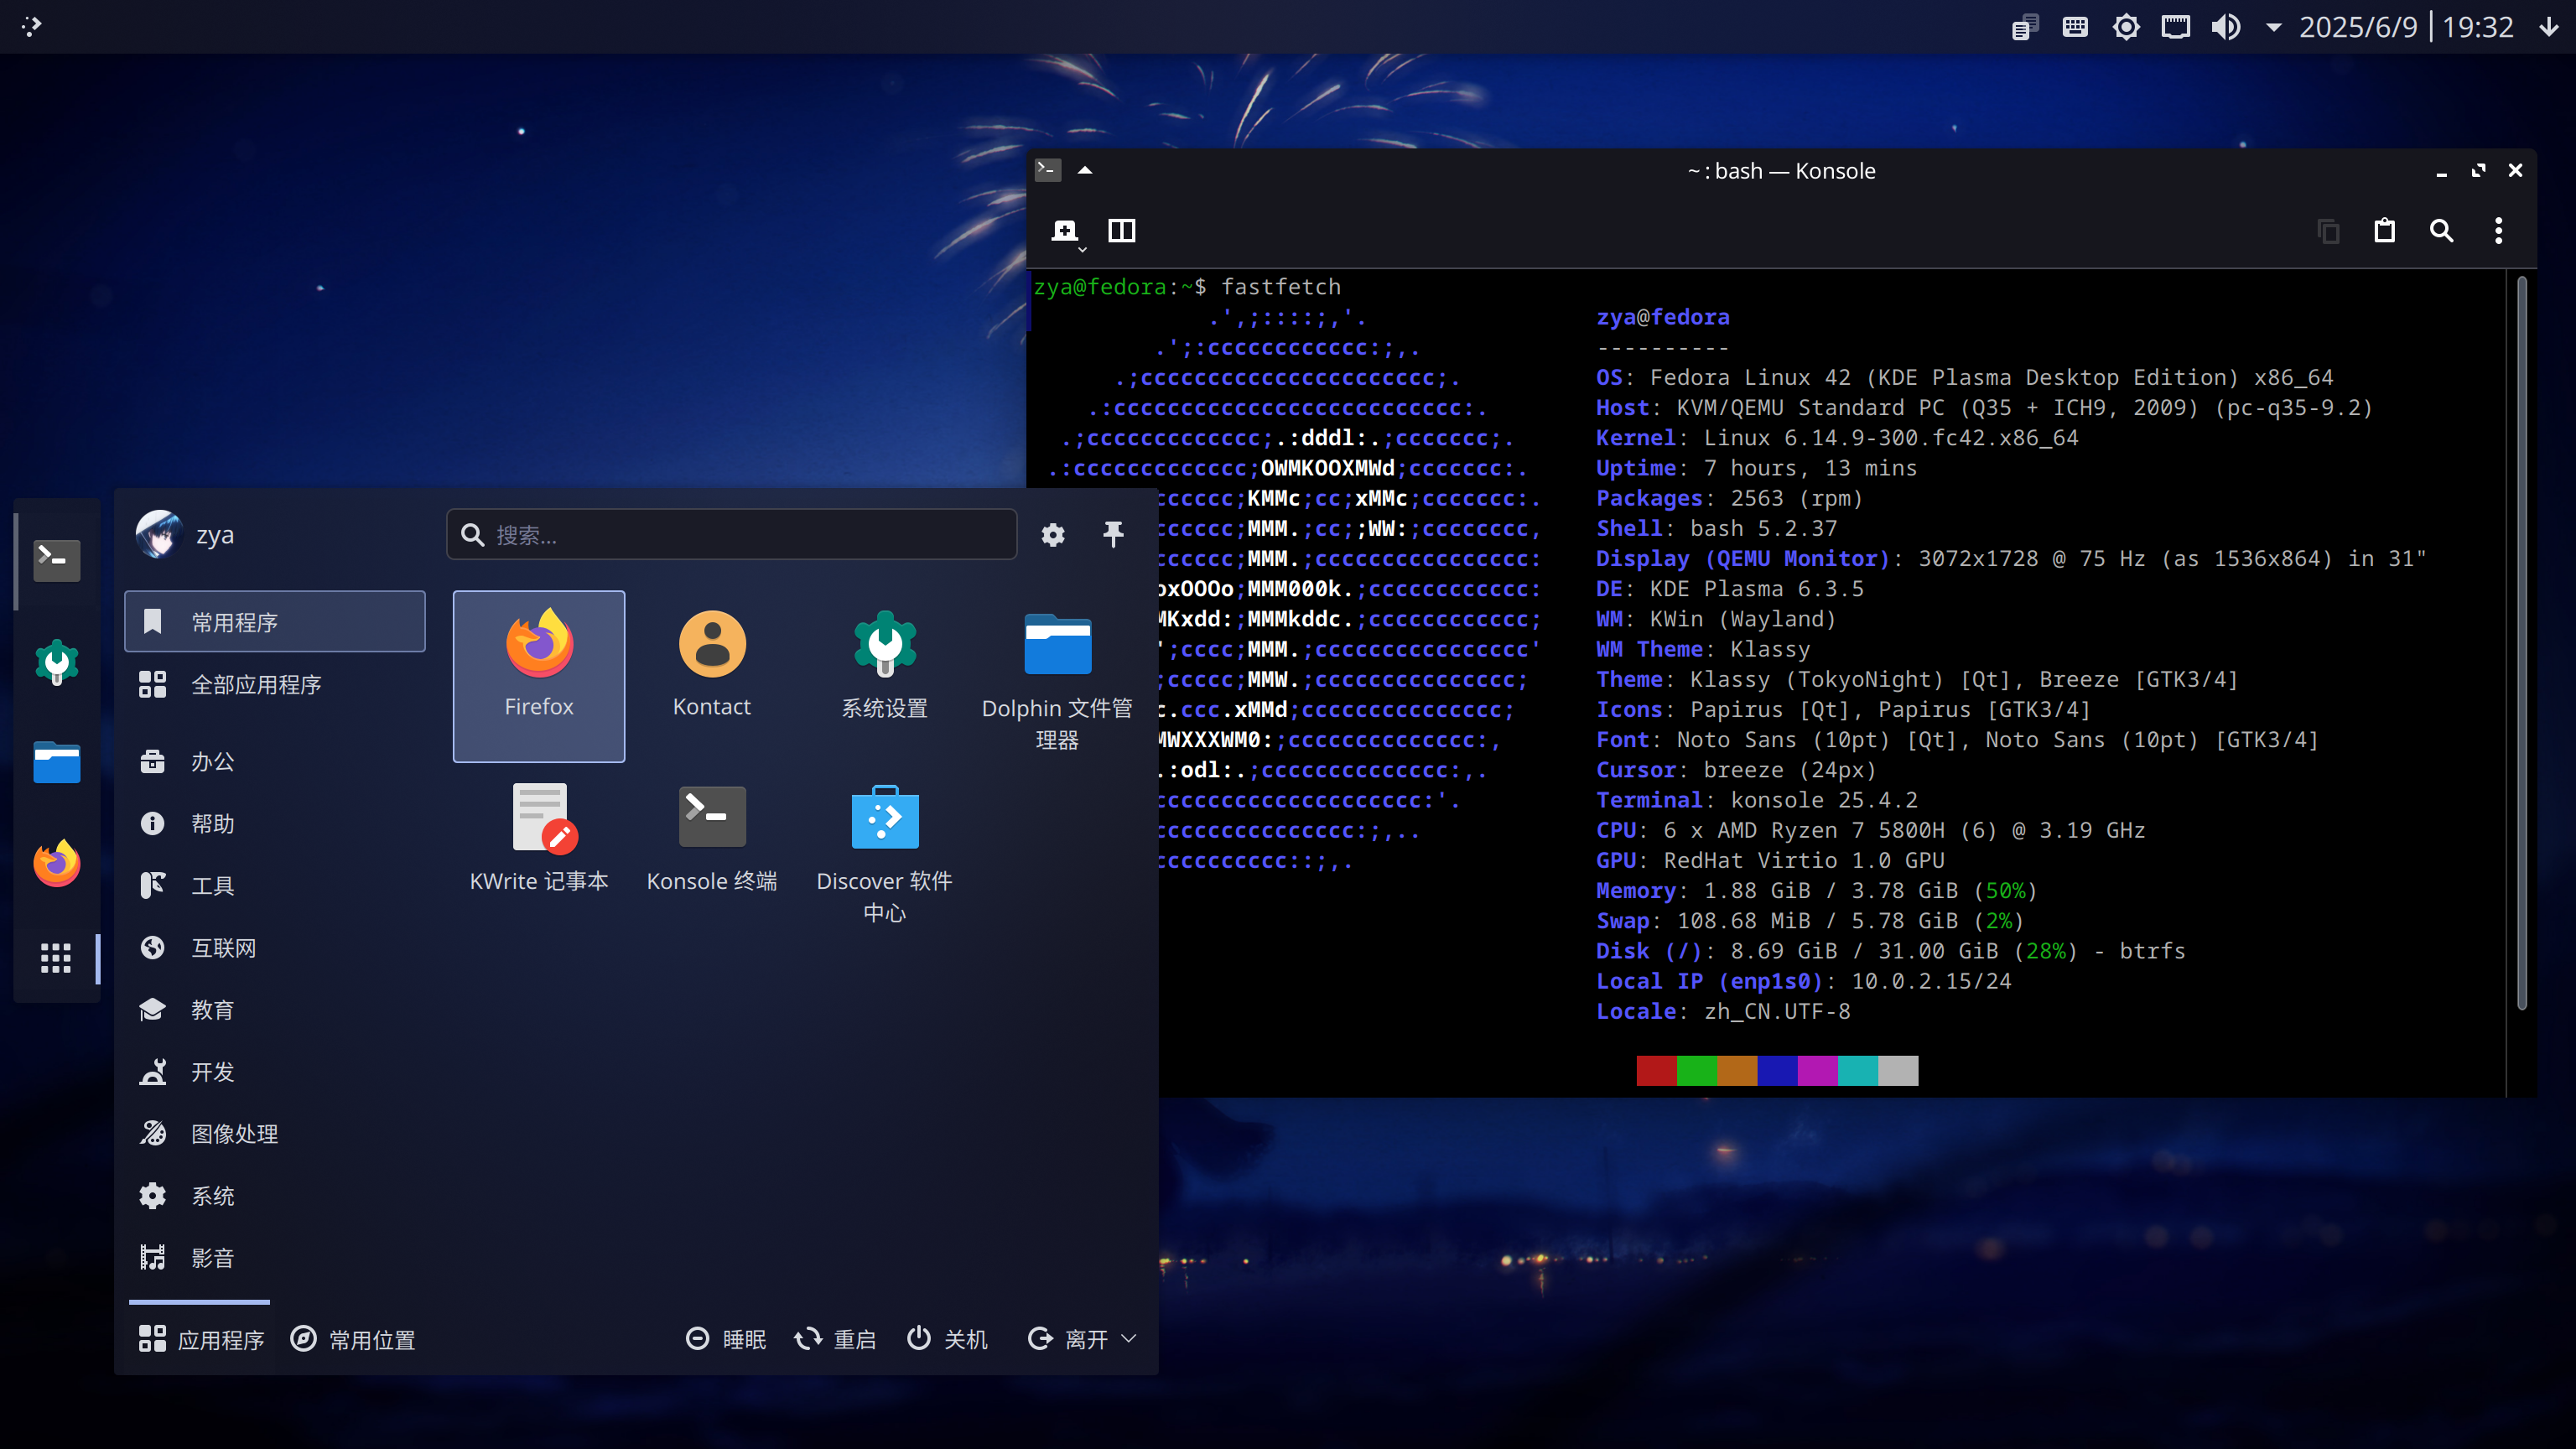The image size is (2576, 1449).
Task: Open the 影音 category
Action: 275,1257
